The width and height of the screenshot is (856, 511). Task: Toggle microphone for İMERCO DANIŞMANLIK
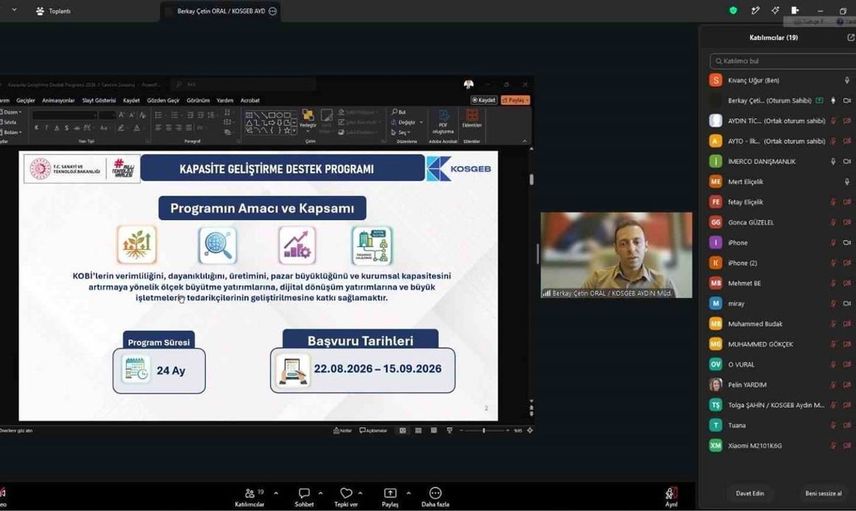coord(833,162)
